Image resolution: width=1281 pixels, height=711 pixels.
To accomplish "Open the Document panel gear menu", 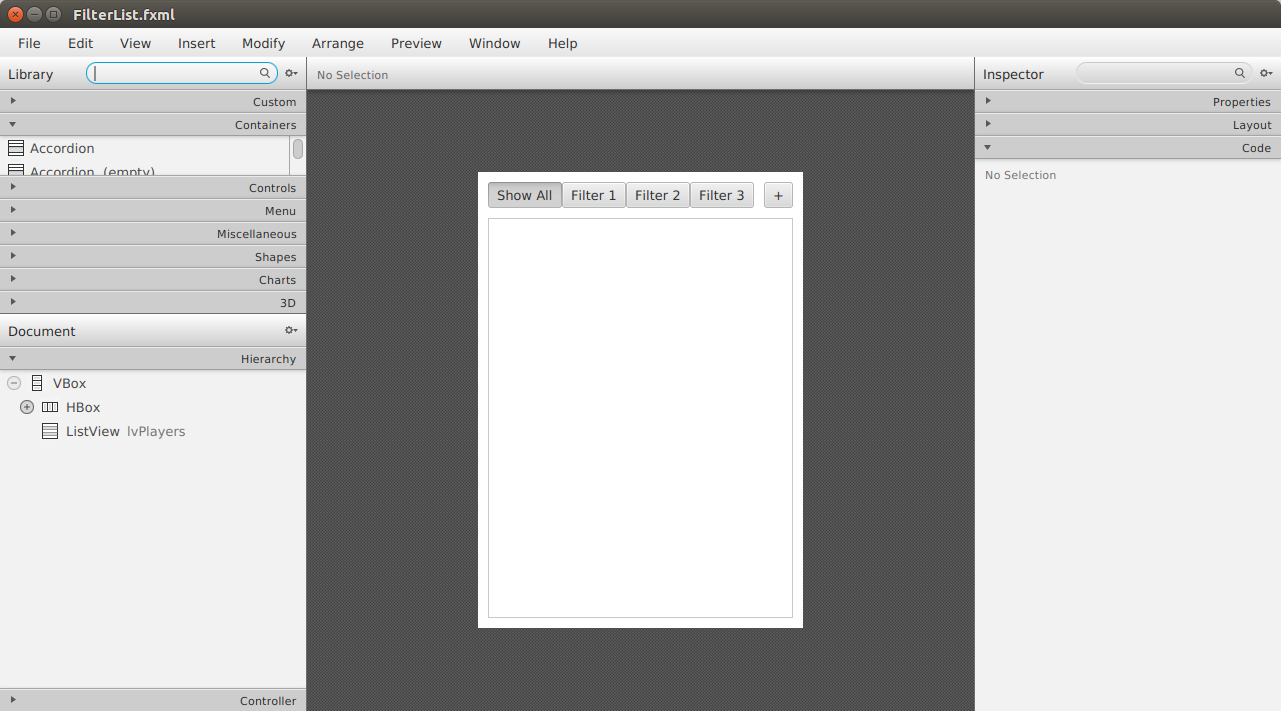I will click(x=290, y=330).
